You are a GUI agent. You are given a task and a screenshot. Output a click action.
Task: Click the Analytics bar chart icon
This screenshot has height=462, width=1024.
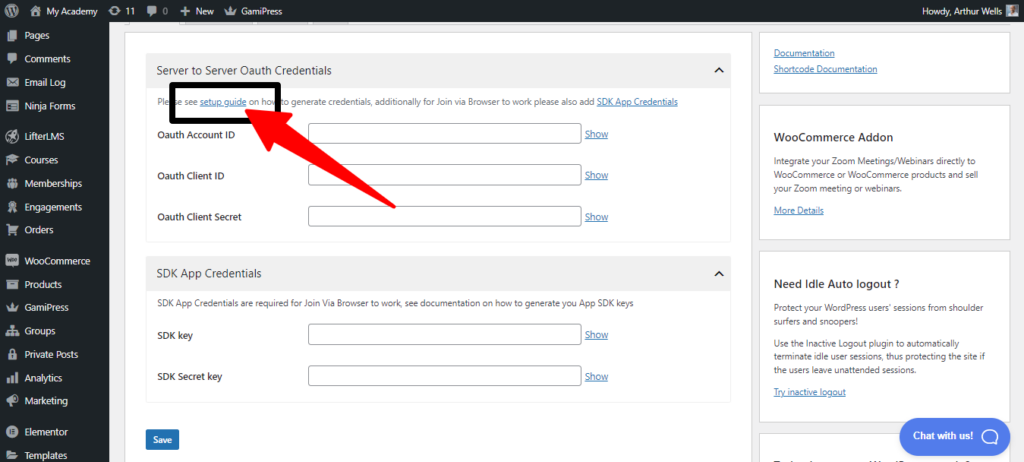pyautogui.click(x=11, y=378)
